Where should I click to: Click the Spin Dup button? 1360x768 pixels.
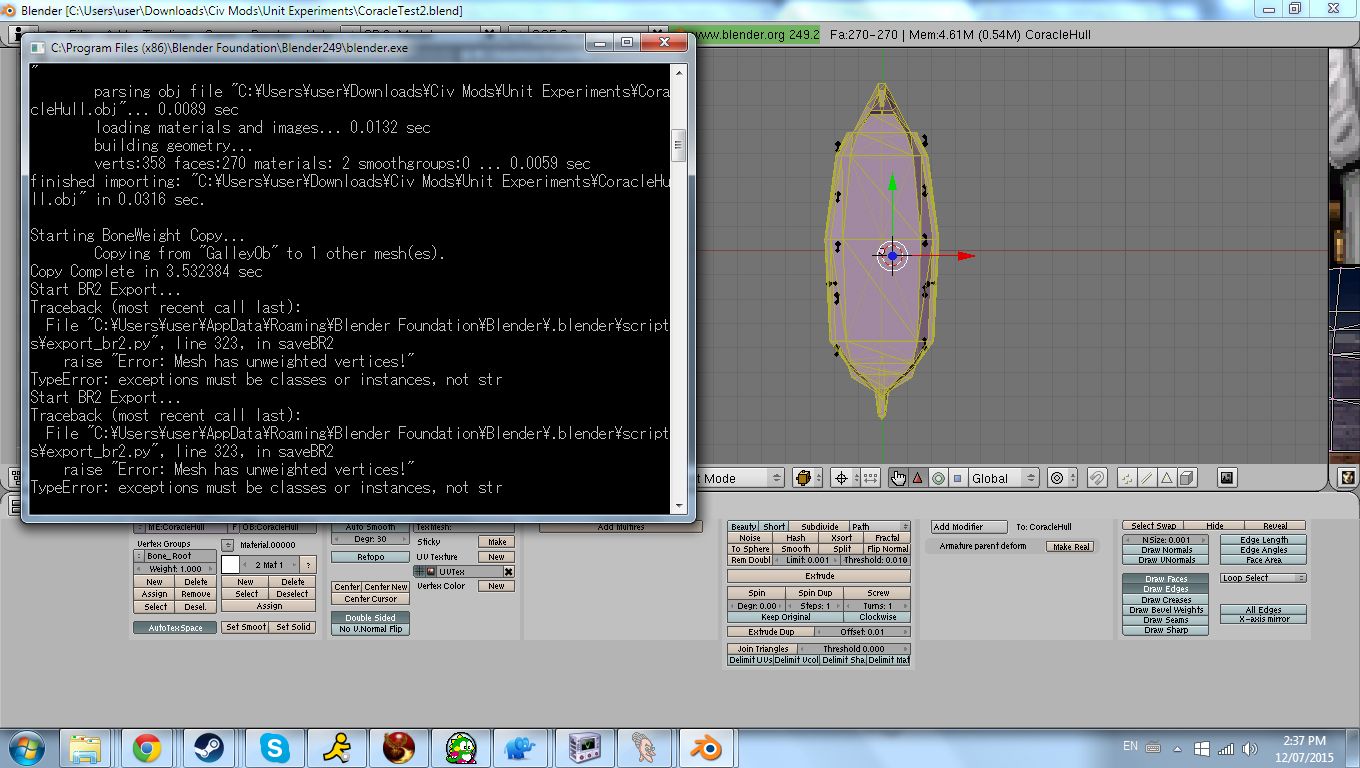(815, 593)
